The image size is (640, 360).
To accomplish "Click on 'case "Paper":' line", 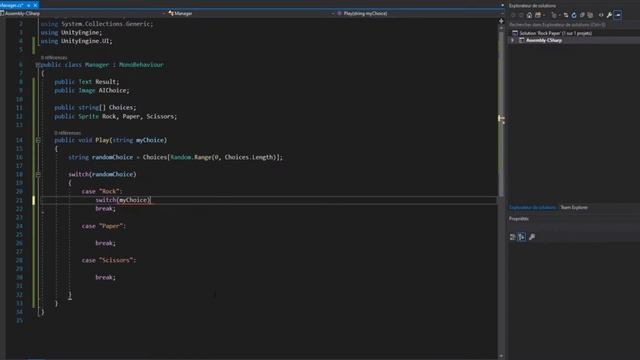I will [104, 226].
